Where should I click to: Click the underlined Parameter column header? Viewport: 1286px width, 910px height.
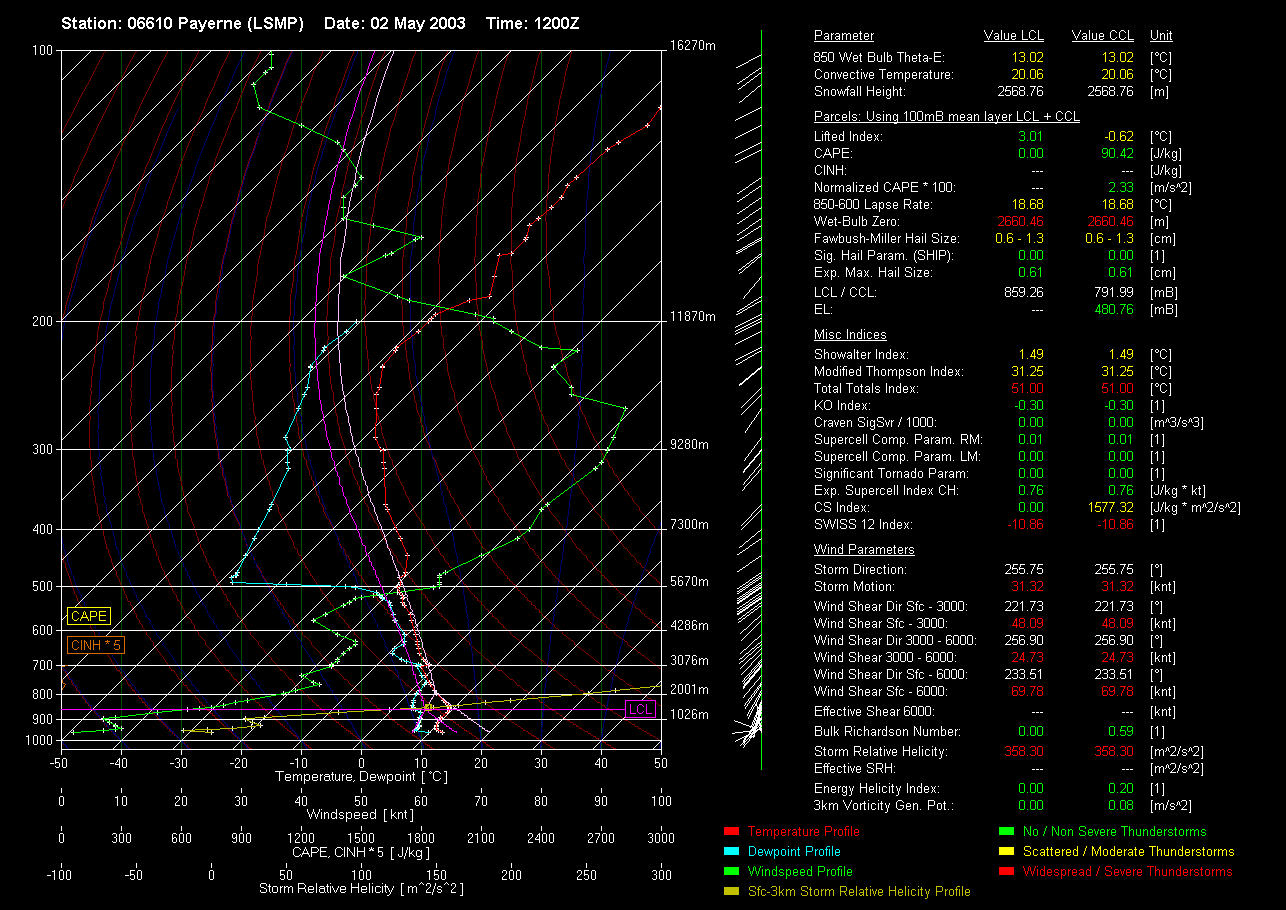tap(844, 36)
